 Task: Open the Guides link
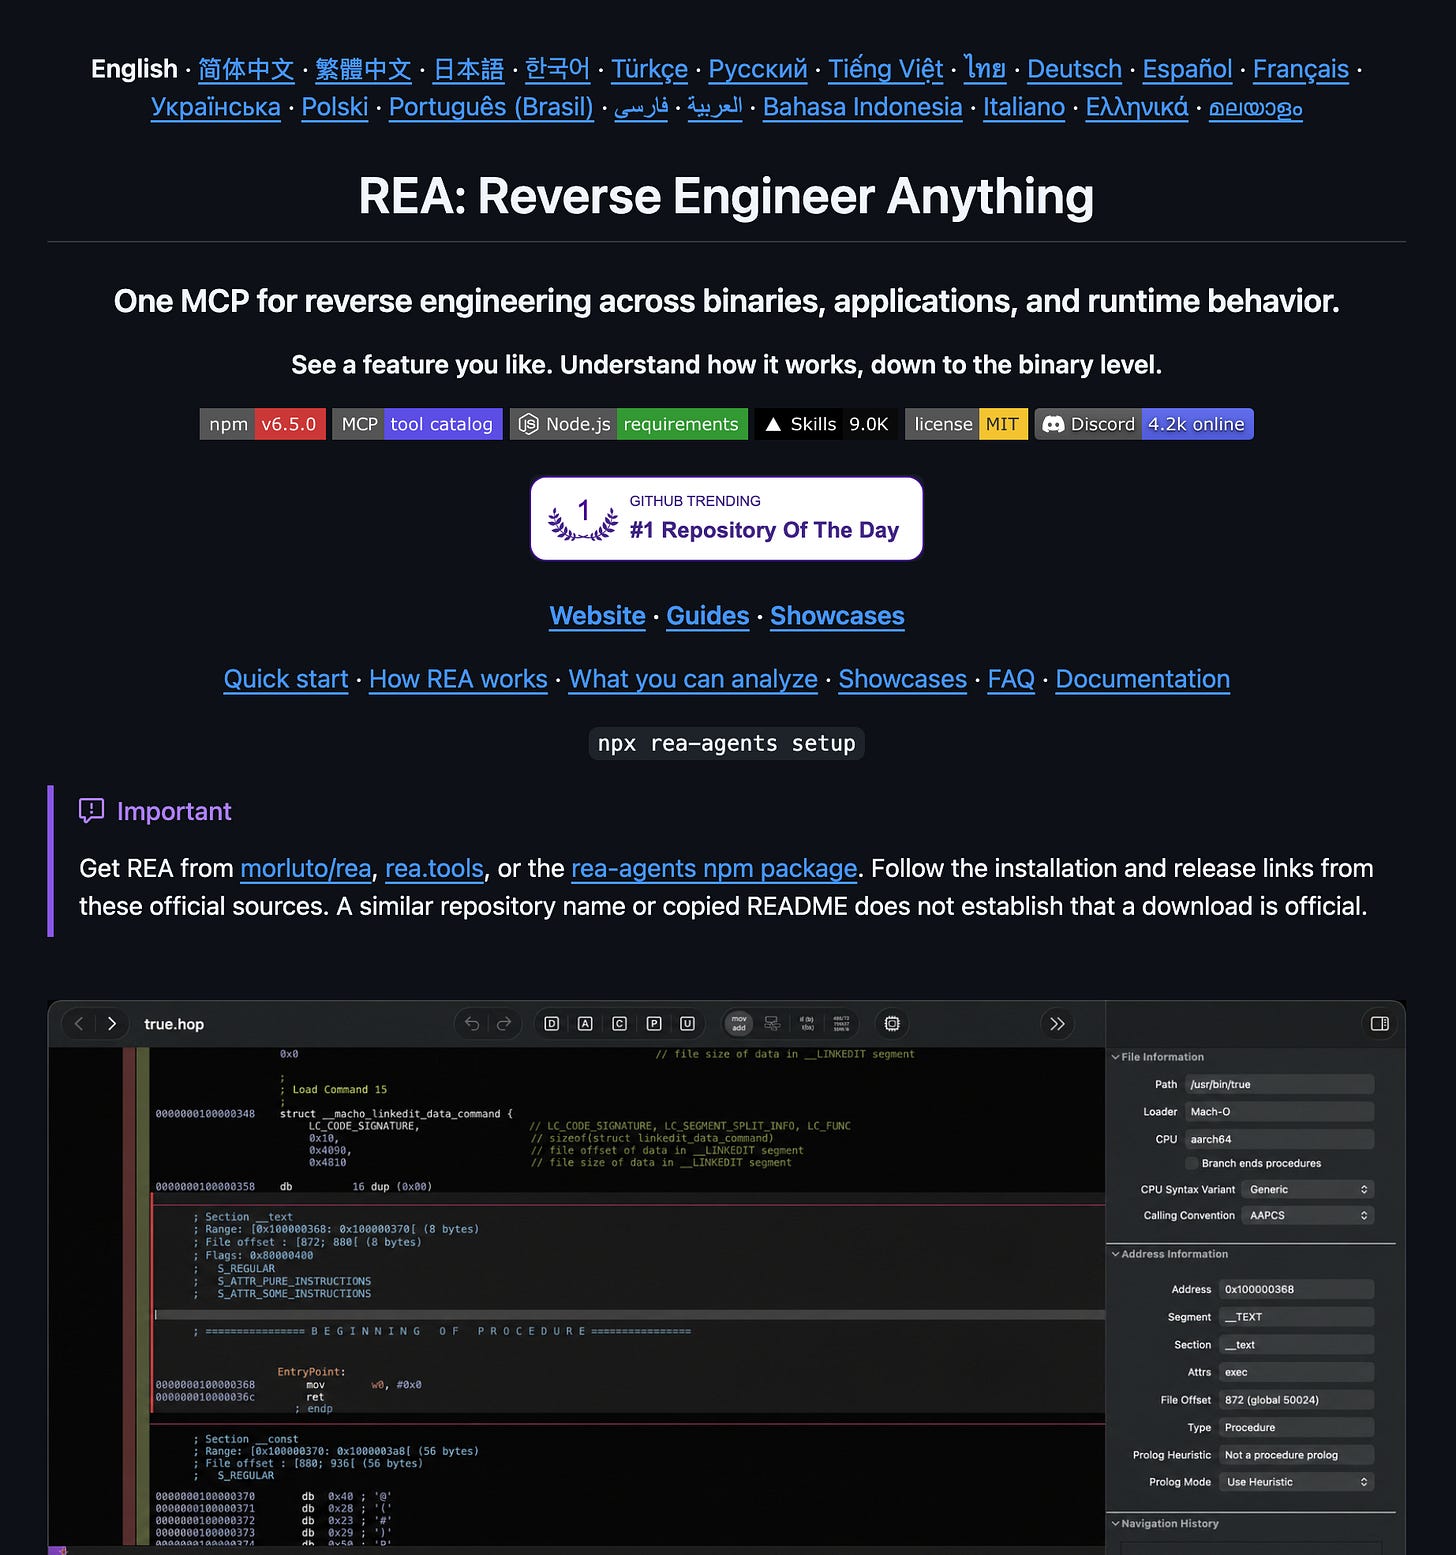[708, 616]
